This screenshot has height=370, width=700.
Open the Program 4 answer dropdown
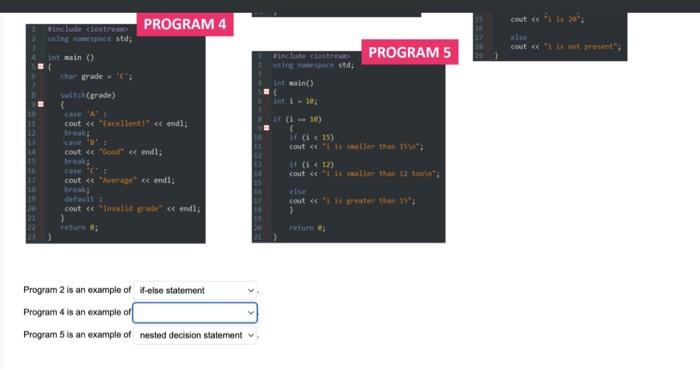coord(195,312)
